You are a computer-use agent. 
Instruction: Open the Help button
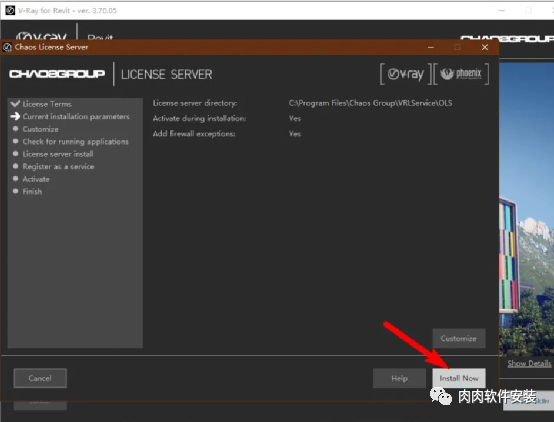point(399,378)
